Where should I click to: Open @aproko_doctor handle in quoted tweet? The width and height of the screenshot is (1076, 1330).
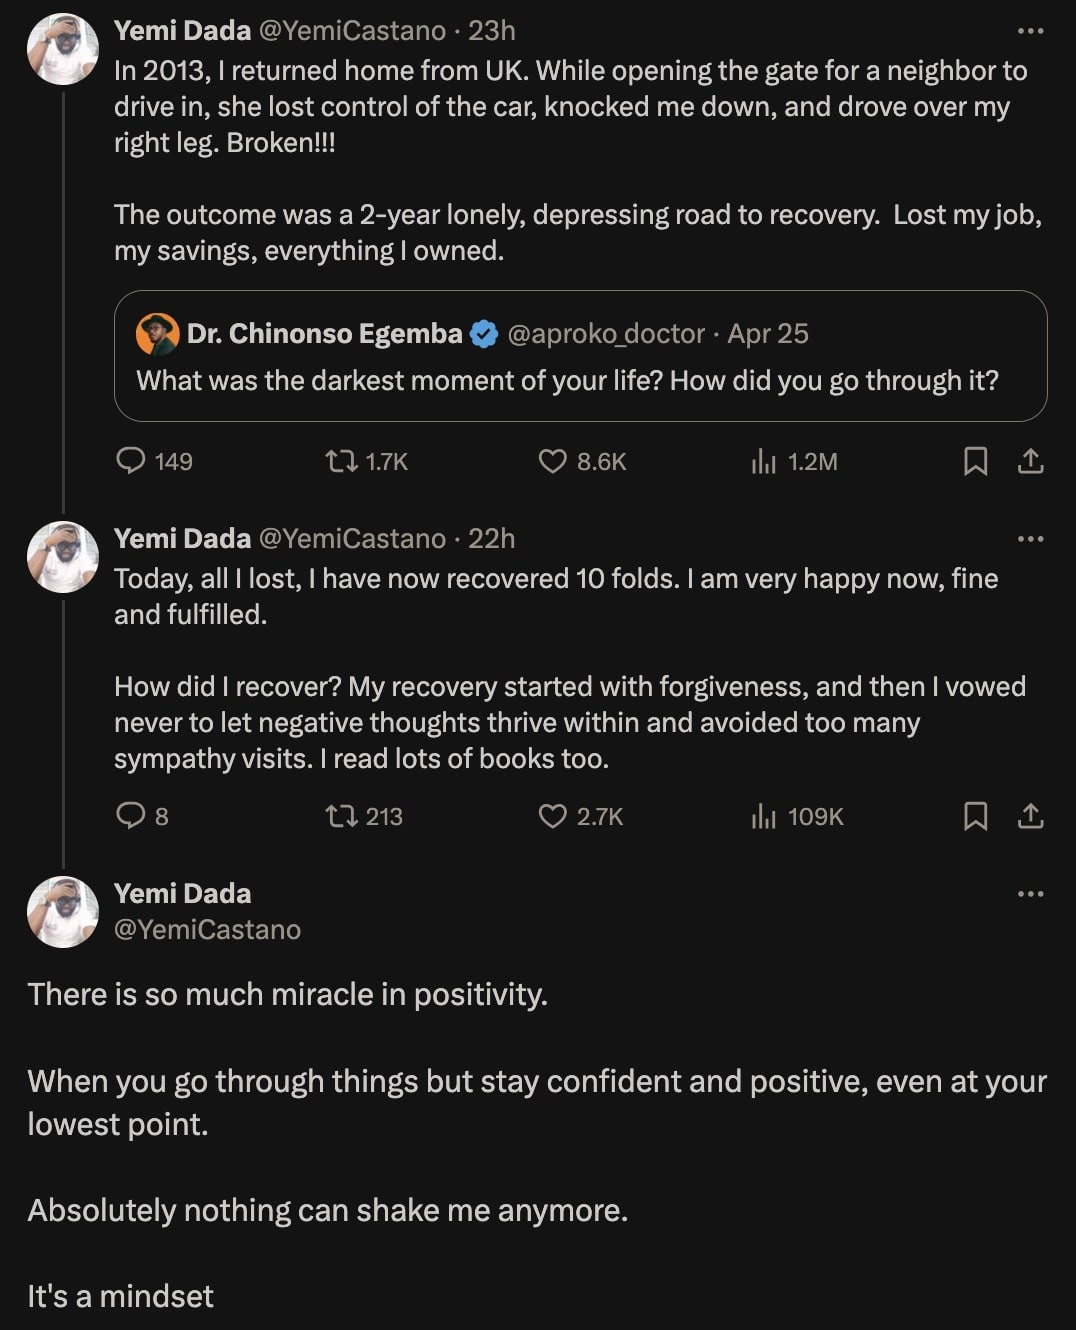606,334
